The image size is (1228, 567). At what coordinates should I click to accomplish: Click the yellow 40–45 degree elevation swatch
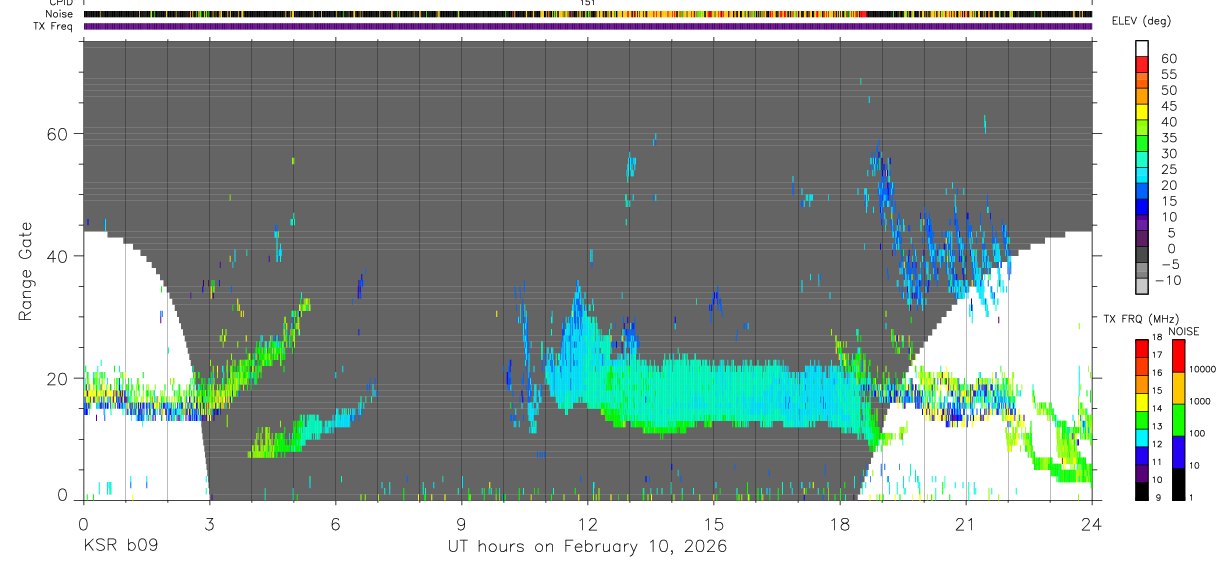(x=1143, y=112)
